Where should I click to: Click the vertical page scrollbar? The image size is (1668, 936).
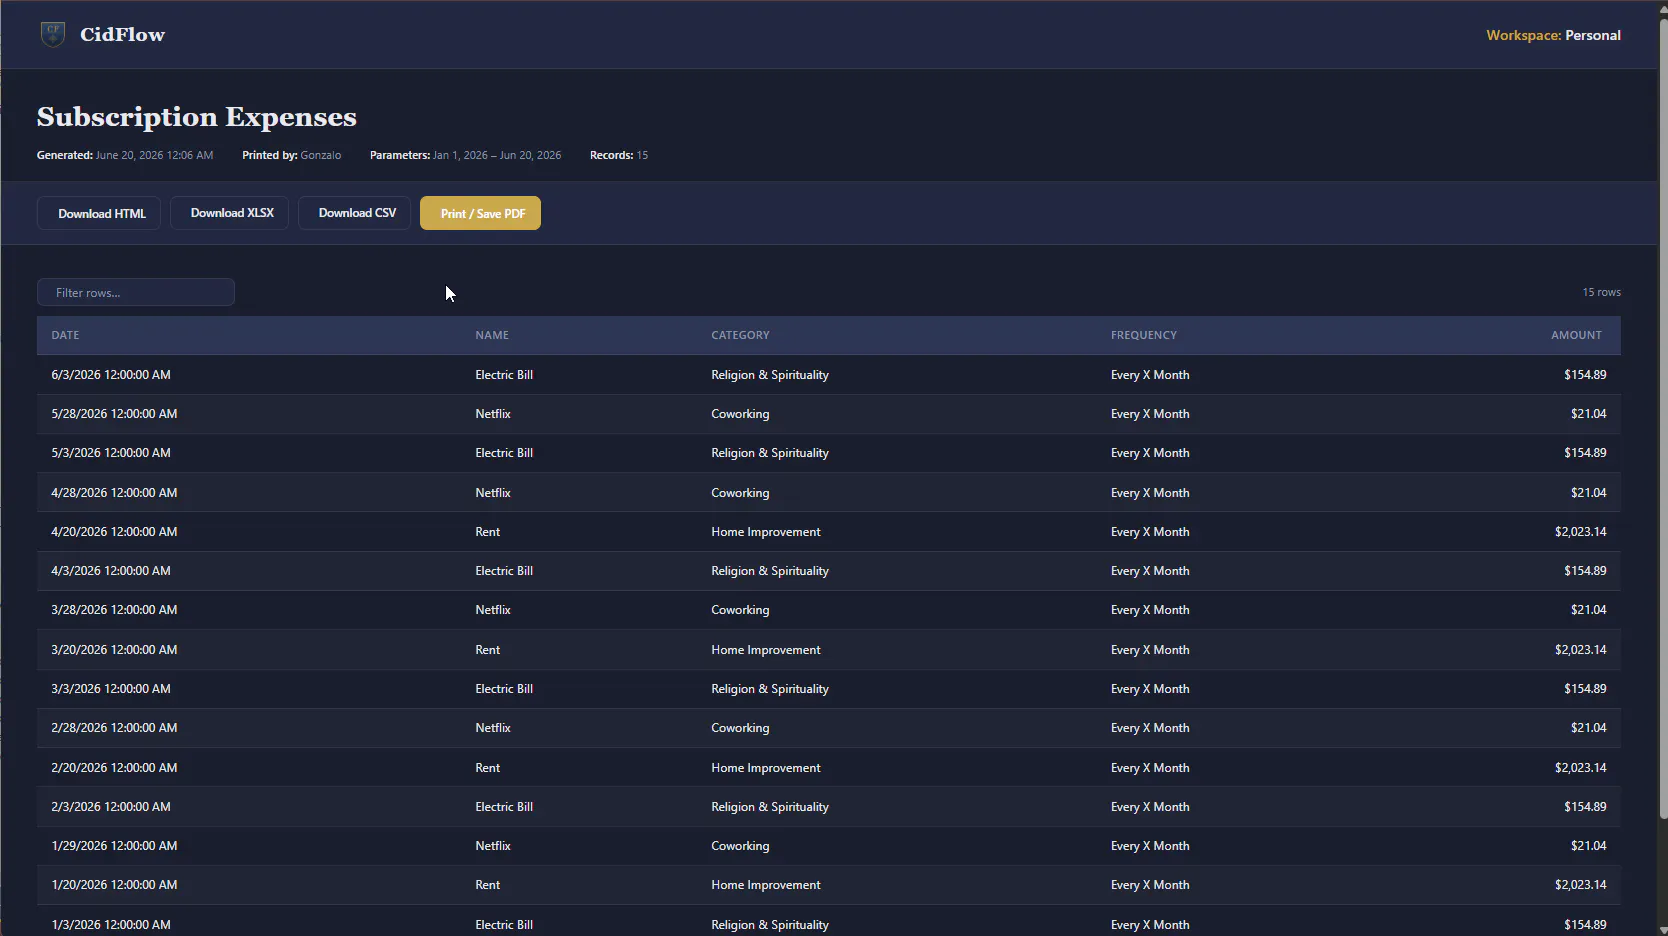1662,420
